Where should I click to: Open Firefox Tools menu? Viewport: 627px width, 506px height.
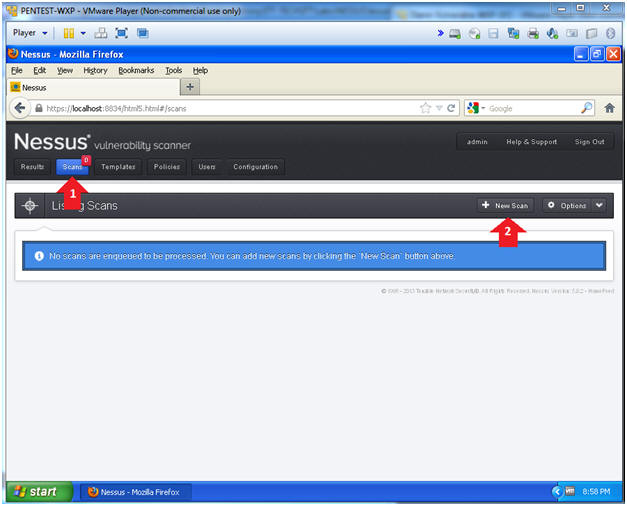tap(174, 71)
